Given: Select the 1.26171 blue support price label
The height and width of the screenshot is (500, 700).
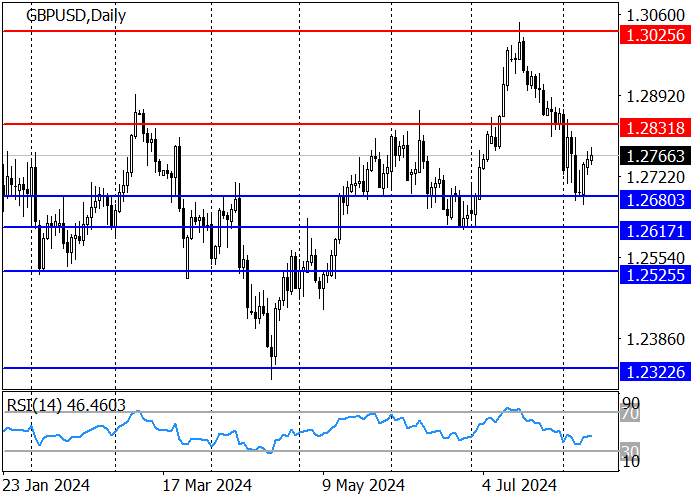Looking at the screenshot, I should coord(655,231).
